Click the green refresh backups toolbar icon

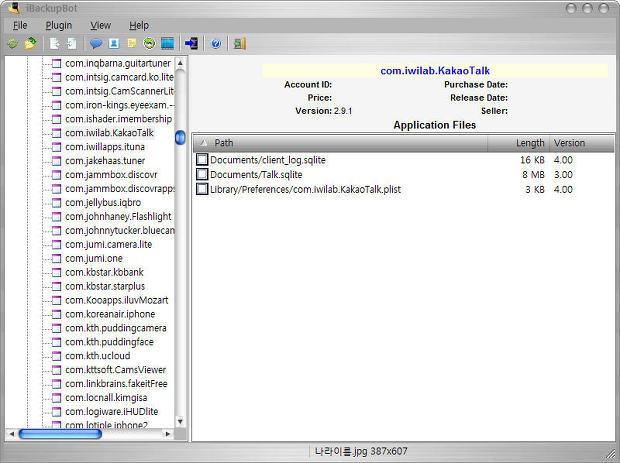click(x=12, y=43)
